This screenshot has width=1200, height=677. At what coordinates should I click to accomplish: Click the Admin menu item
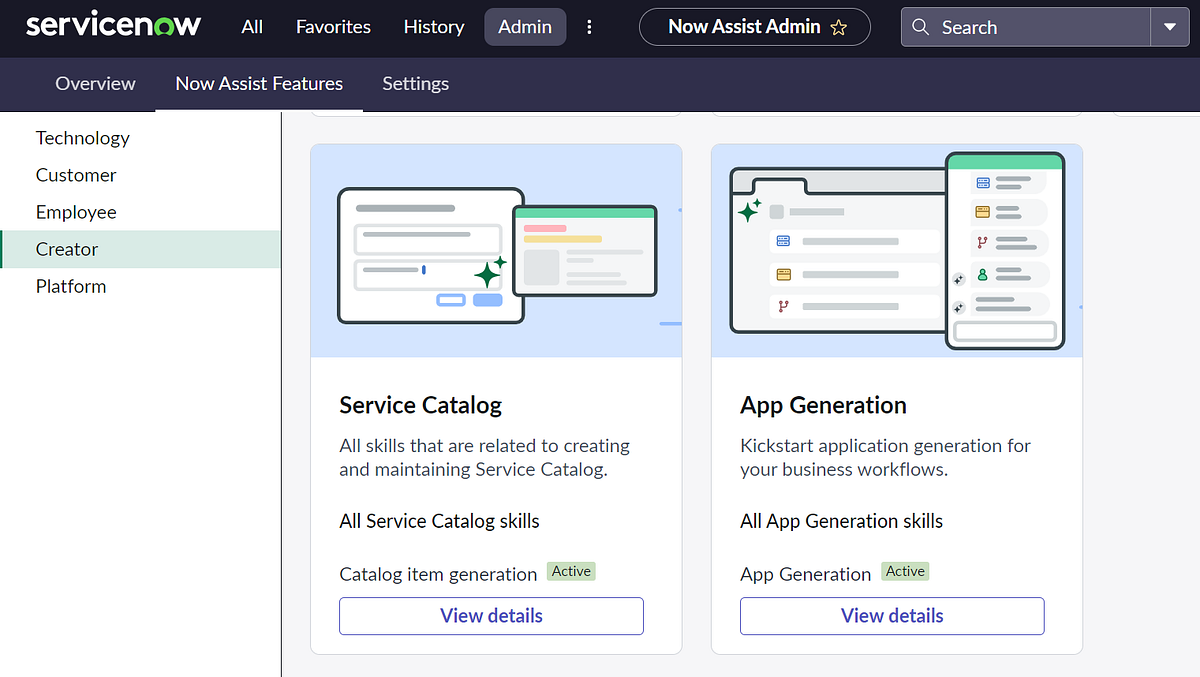pyautogui.click(x=524, y=27)
